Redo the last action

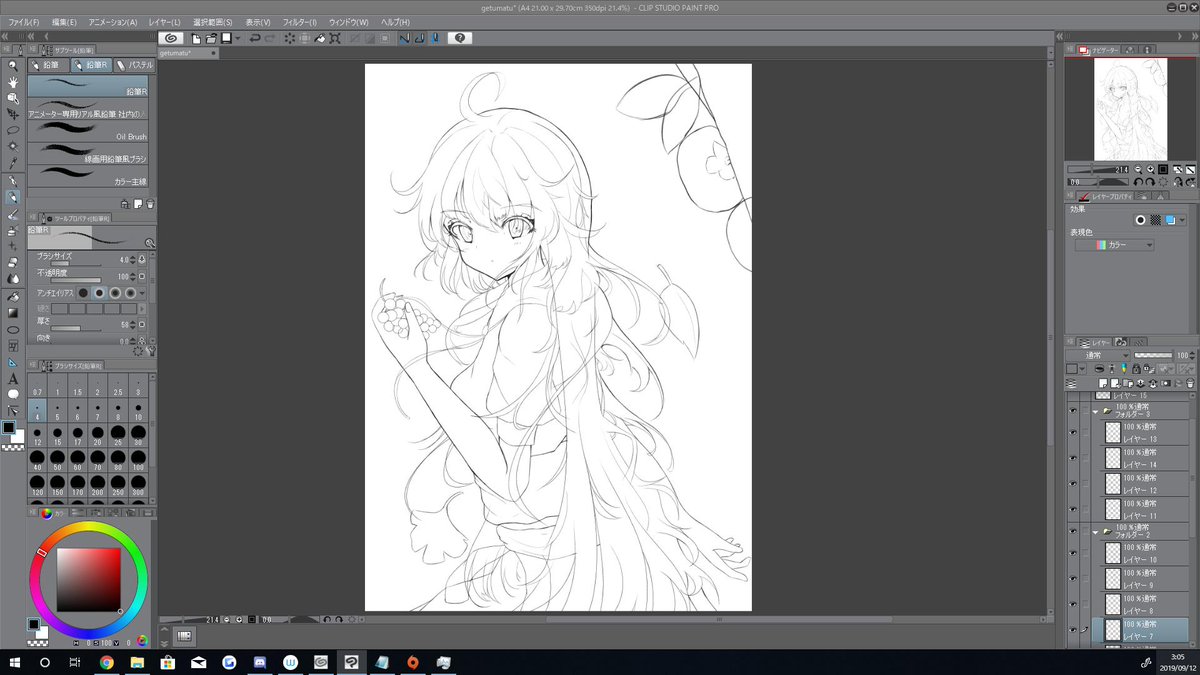tap(271, 38)
